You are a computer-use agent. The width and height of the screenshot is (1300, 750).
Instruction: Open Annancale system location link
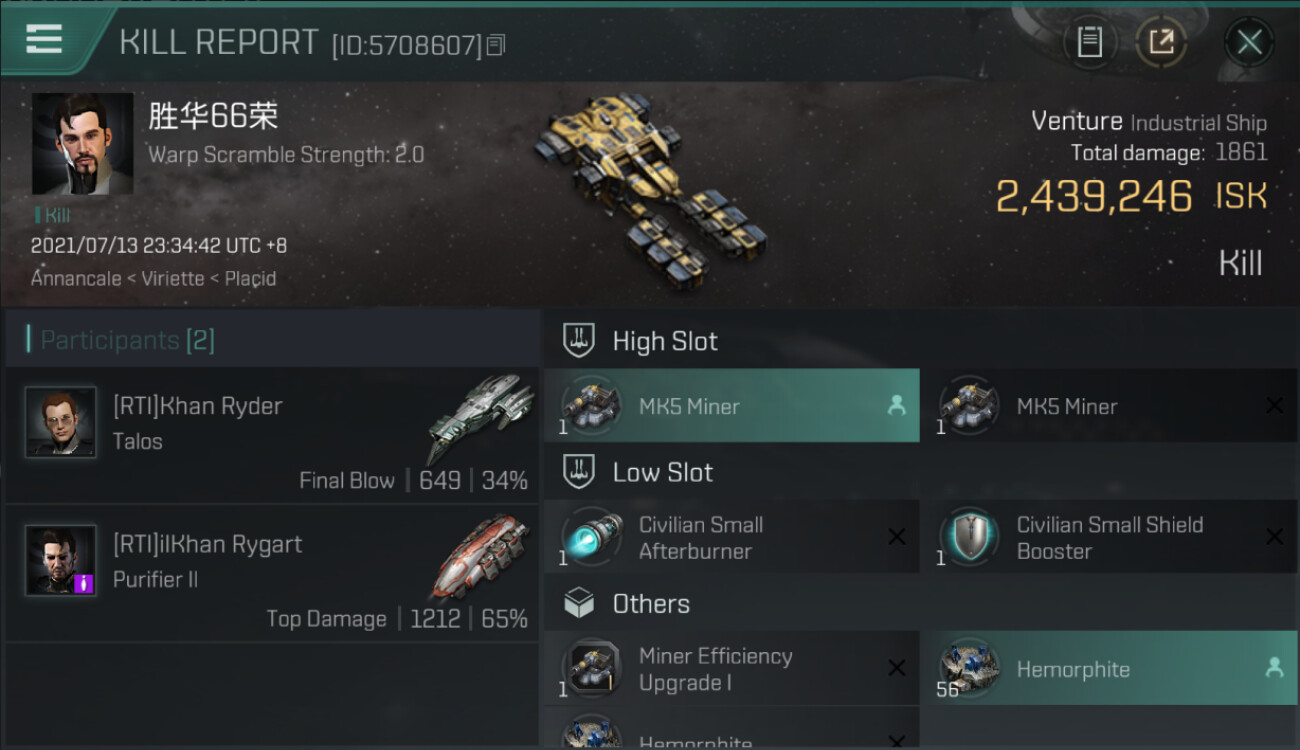(x=76, y=279)
